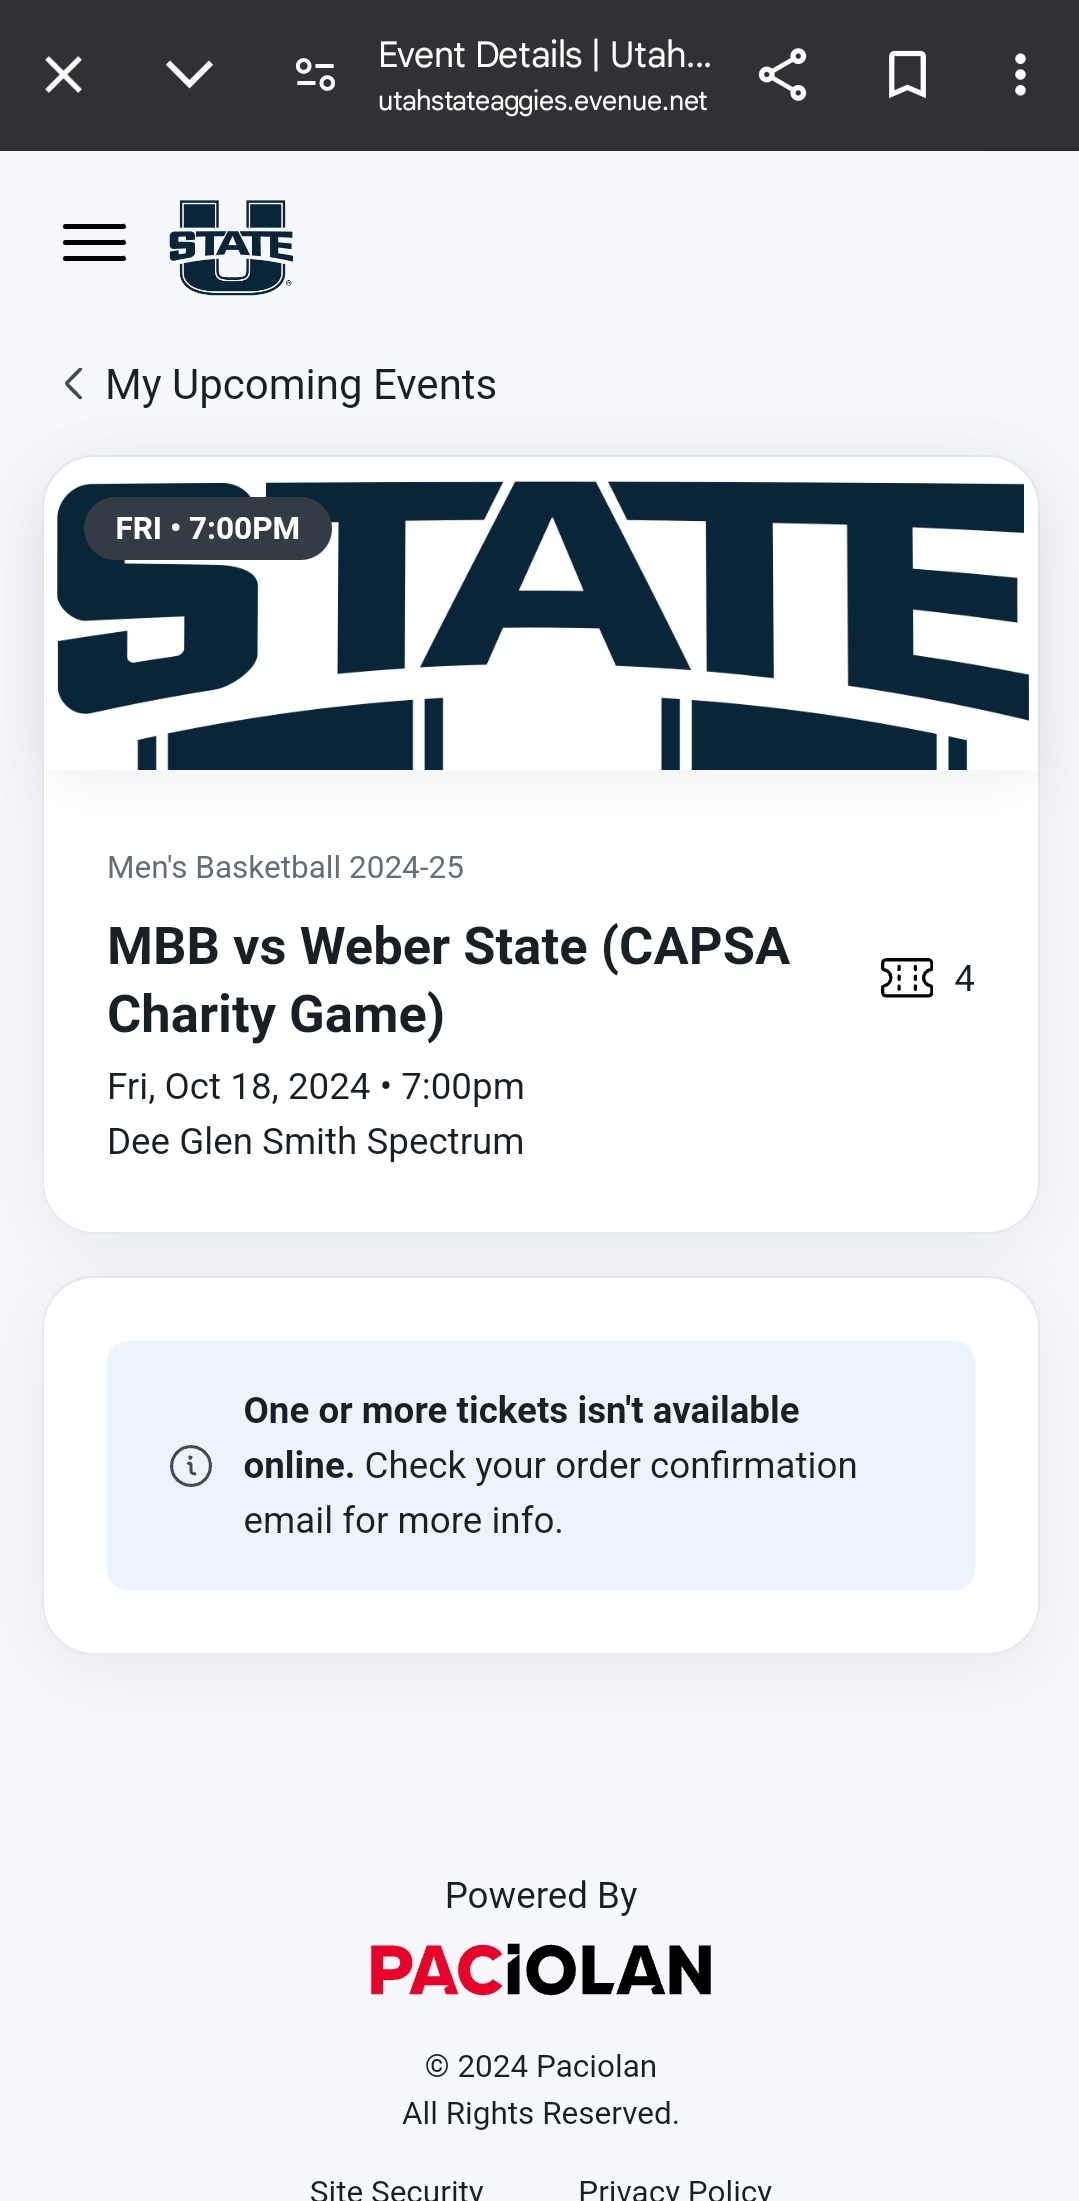Tap the ticket count icon

[x=907, y=978]
